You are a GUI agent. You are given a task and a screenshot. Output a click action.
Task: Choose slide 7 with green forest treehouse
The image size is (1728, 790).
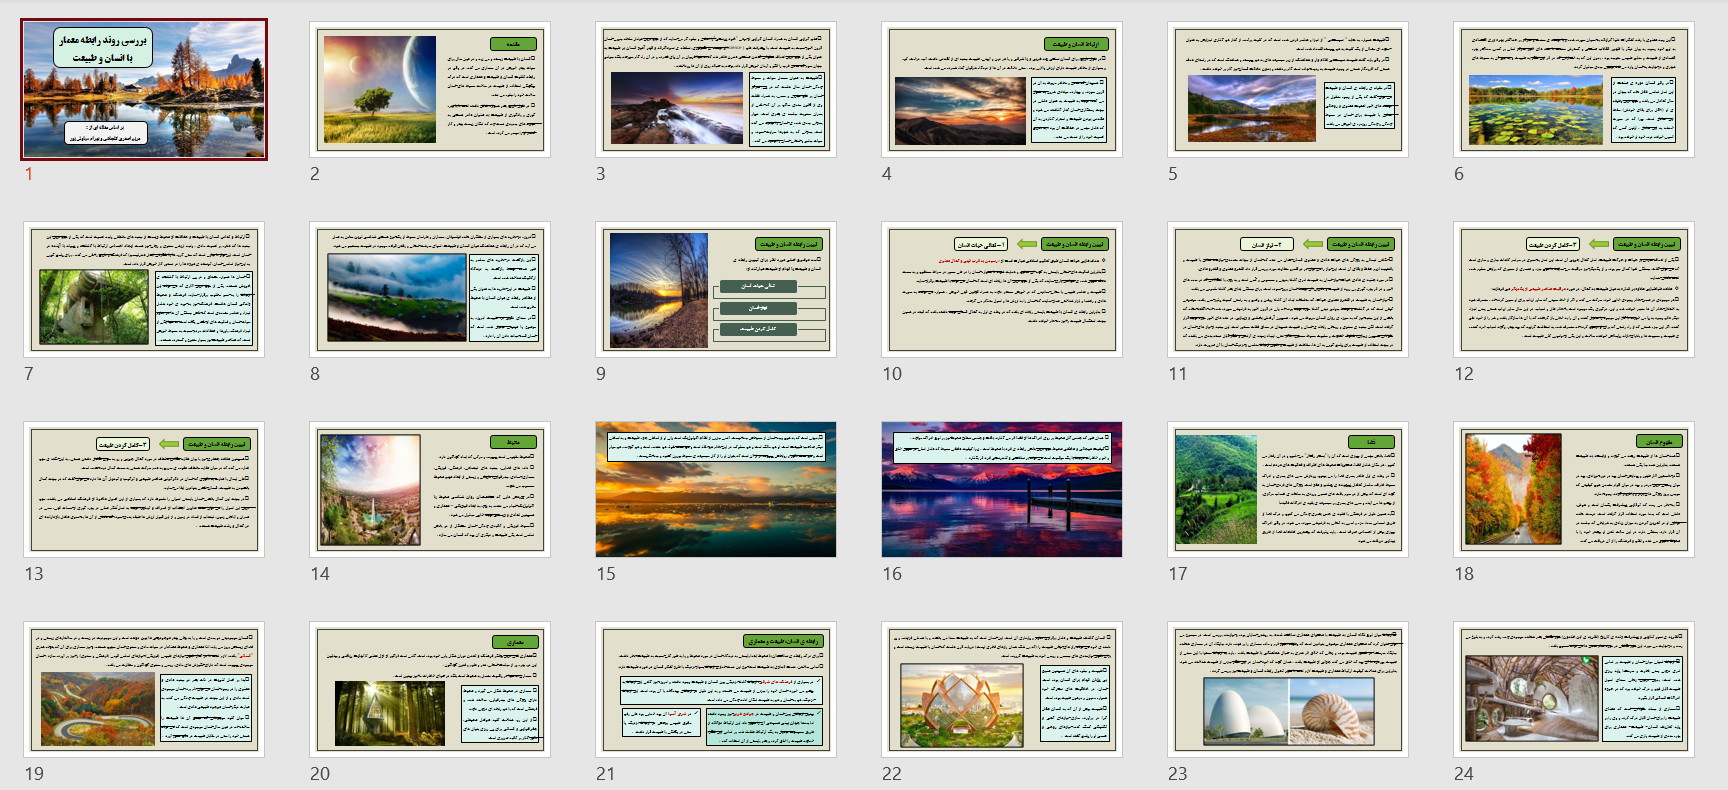tap(144, 289)
